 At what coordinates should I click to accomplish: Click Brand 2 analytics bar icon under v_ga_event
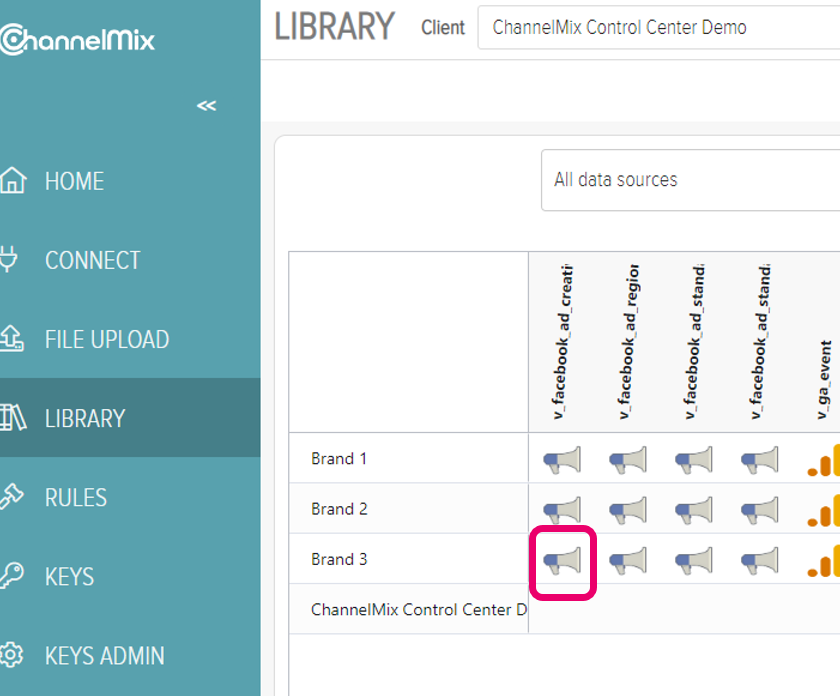824,510
